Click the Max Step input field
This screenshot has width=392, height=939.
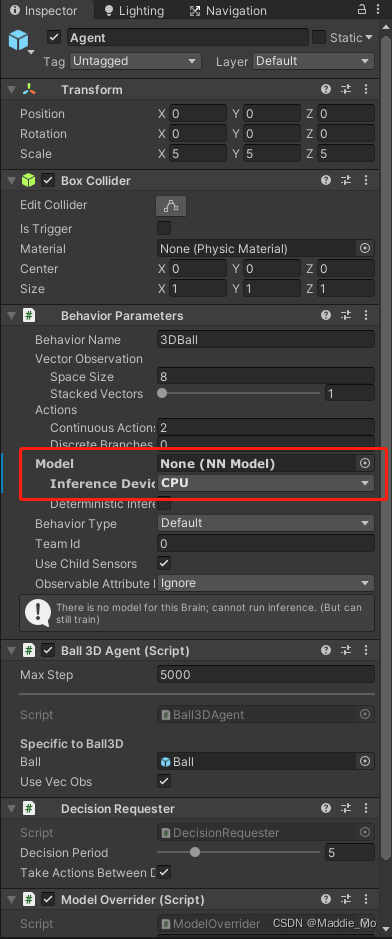tap(266, 675)
